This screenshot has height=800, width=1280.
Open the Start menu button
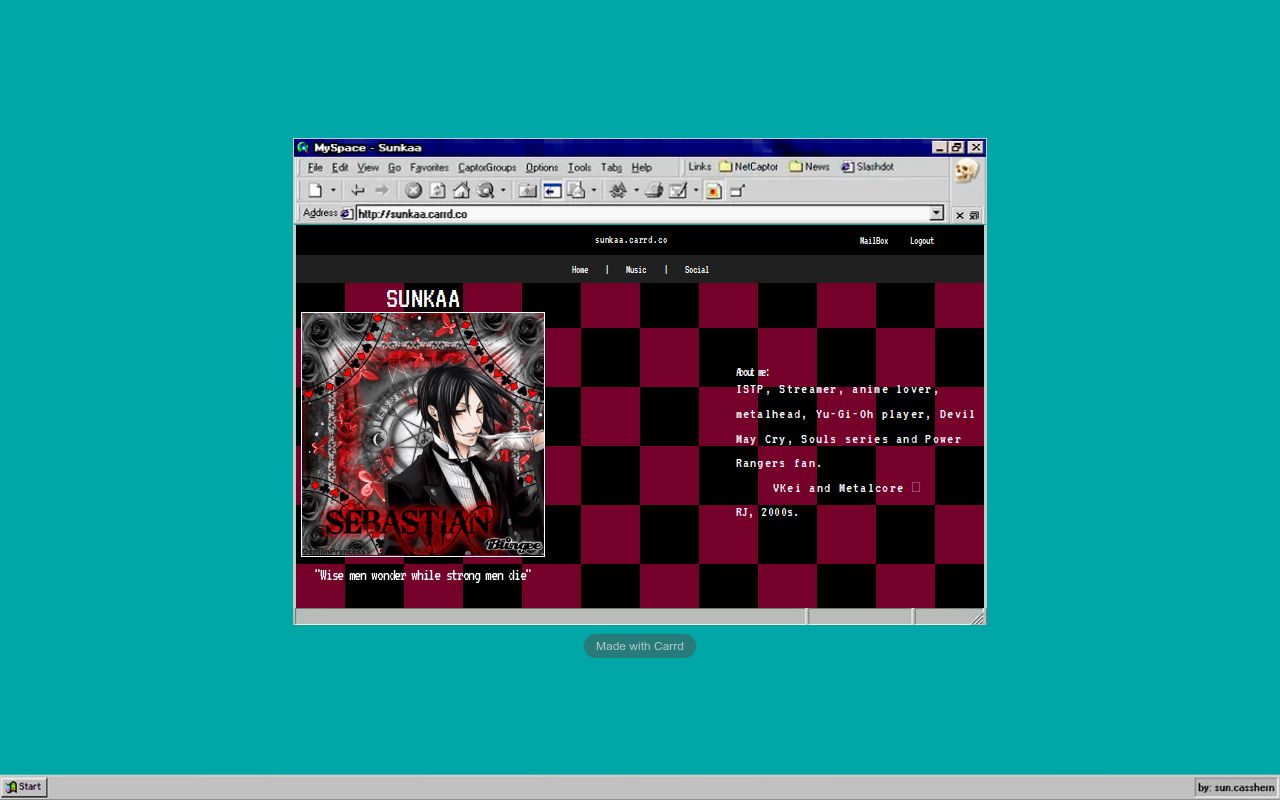[x=24, y=787]
